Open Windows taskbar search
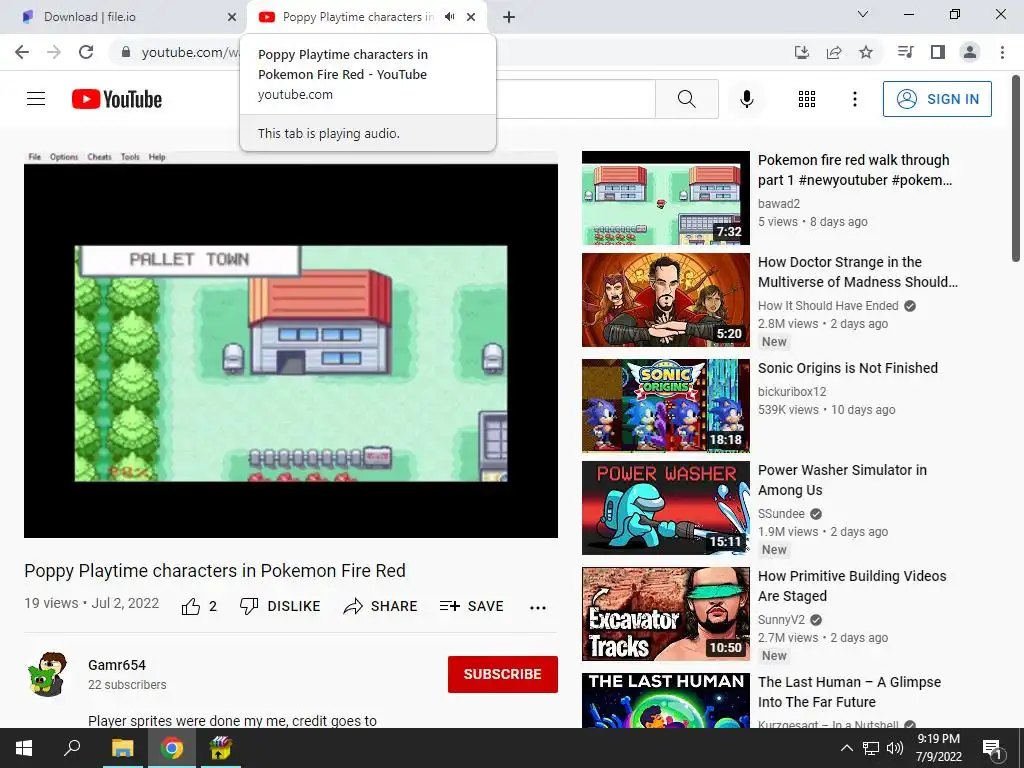 coord(72,748)
